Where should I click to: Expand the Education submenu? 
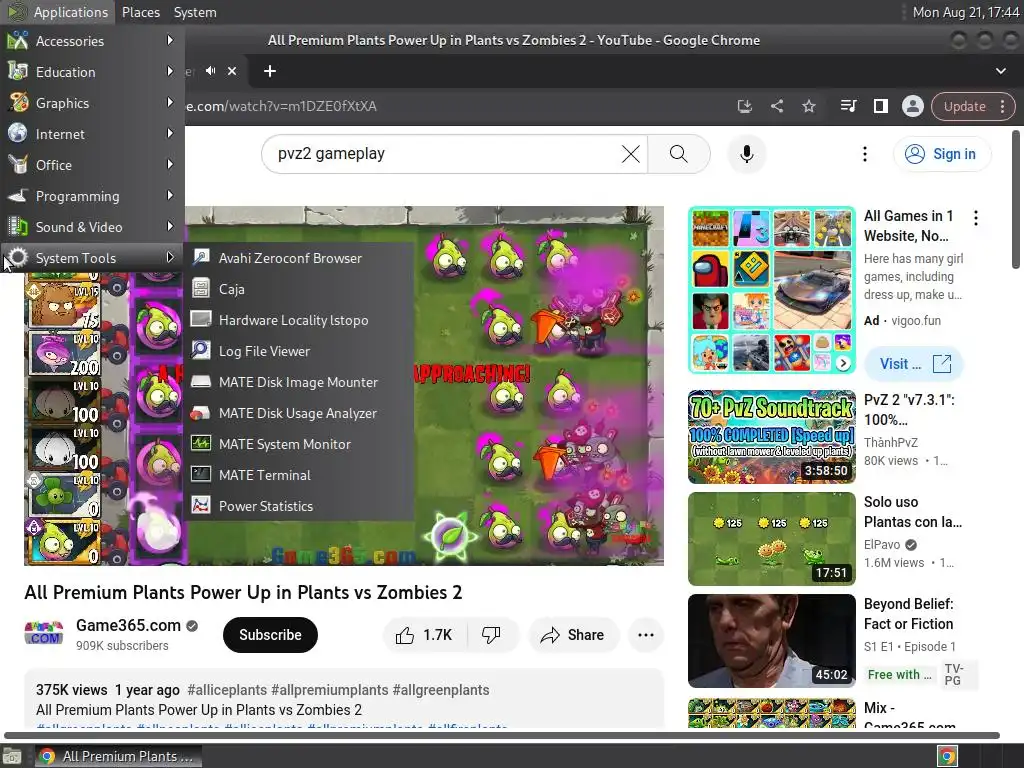coord(92,72)
